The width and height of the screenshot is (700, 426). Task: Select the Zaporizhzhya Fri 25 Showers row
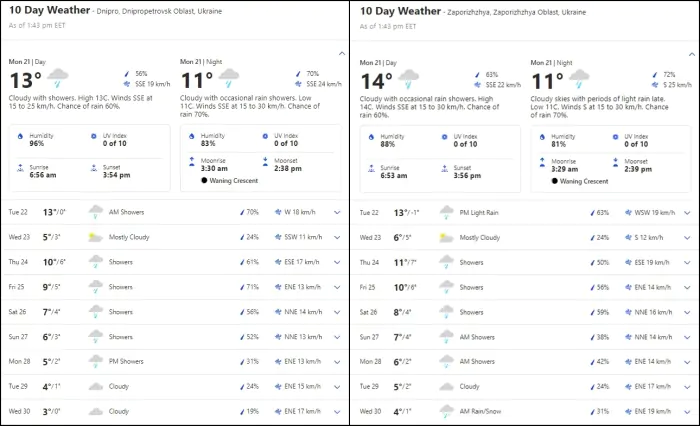coord(520,287)
